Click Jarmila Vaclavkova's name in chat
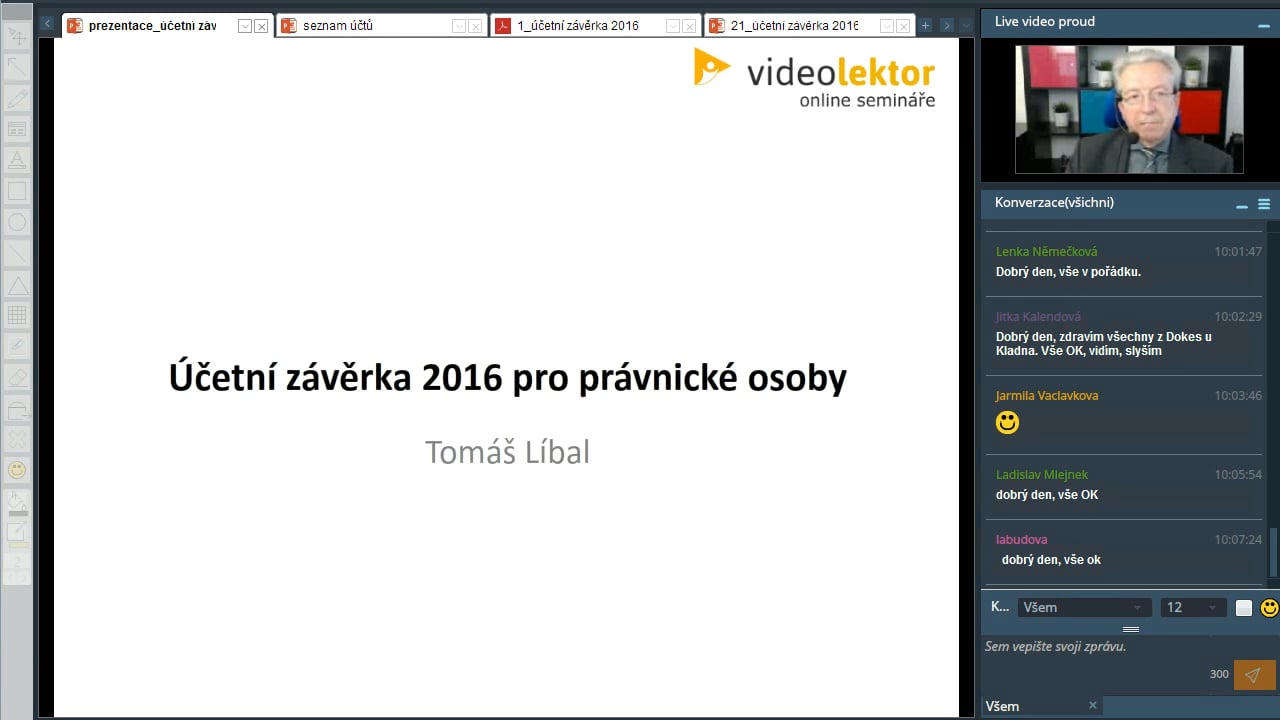Image resolution: width=1280 pixels, height=720 pixels. 1045,396
